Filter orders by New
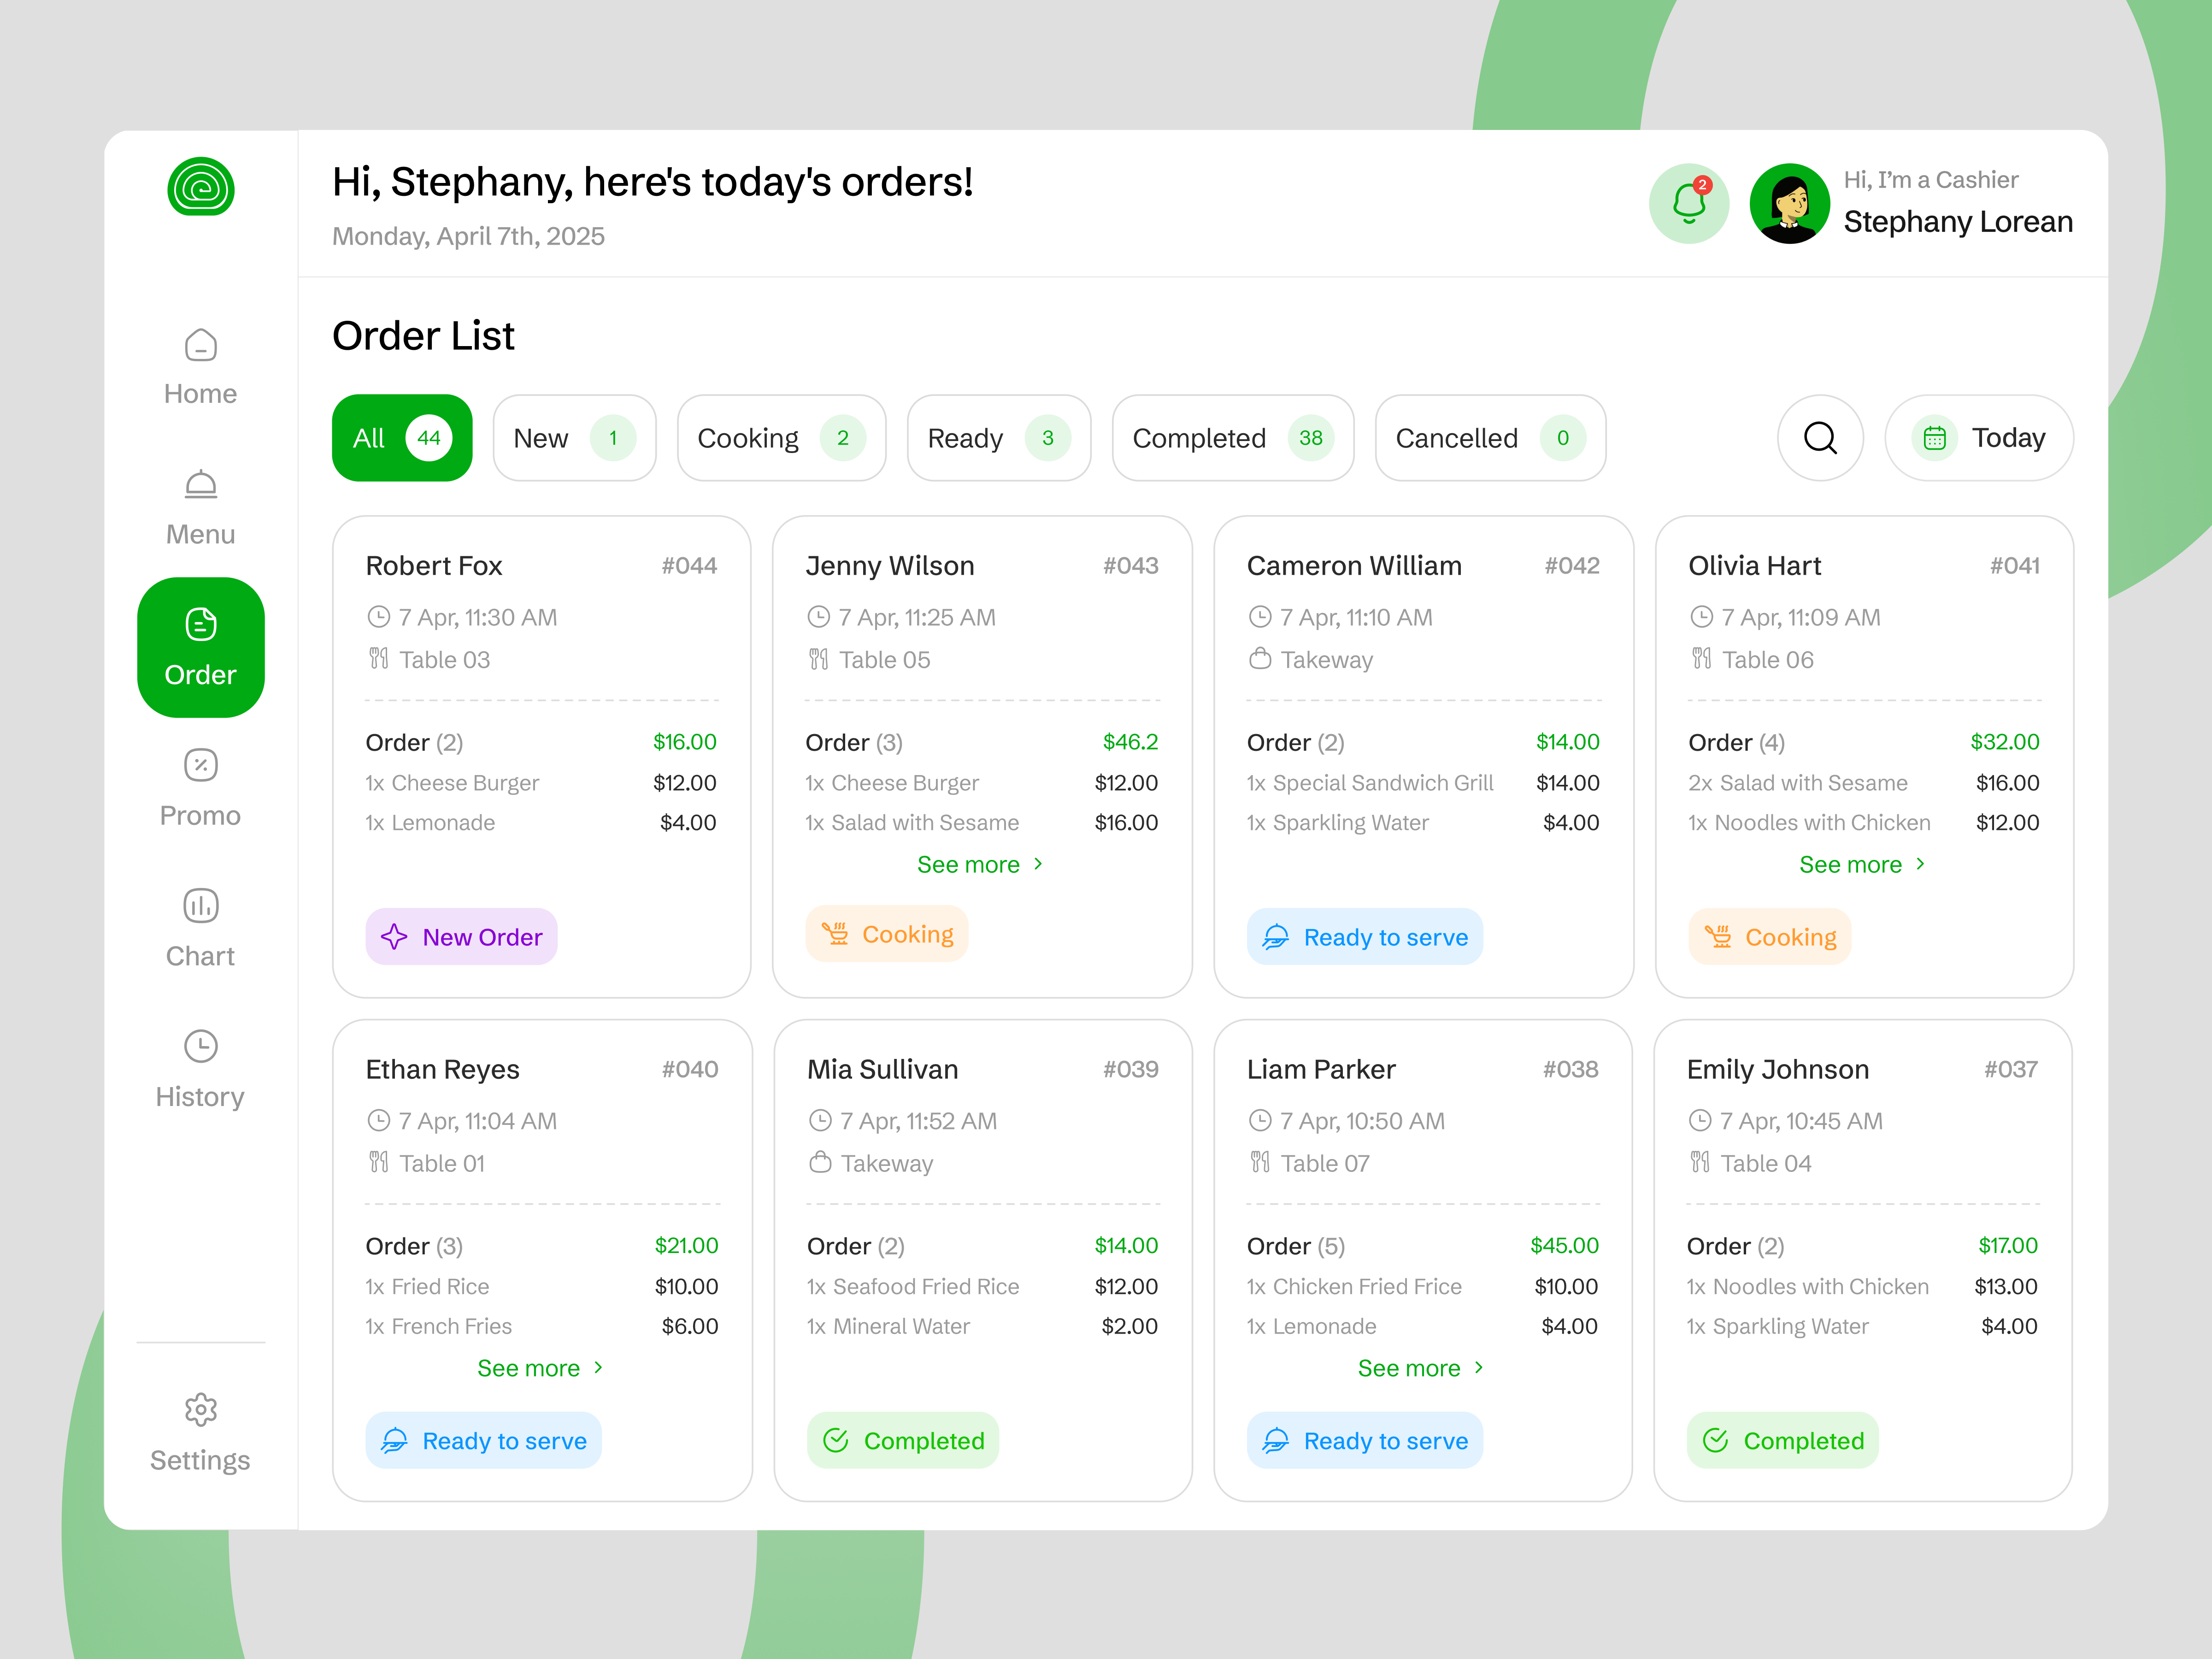The width and height of the screenshot is (2212, 1659). (x=574, y=438)
